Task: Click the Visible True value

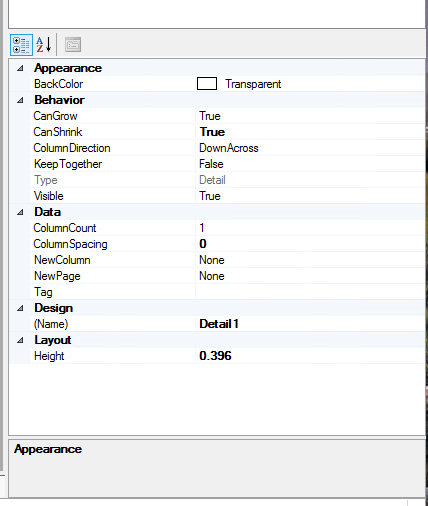Action: [210, 196]
